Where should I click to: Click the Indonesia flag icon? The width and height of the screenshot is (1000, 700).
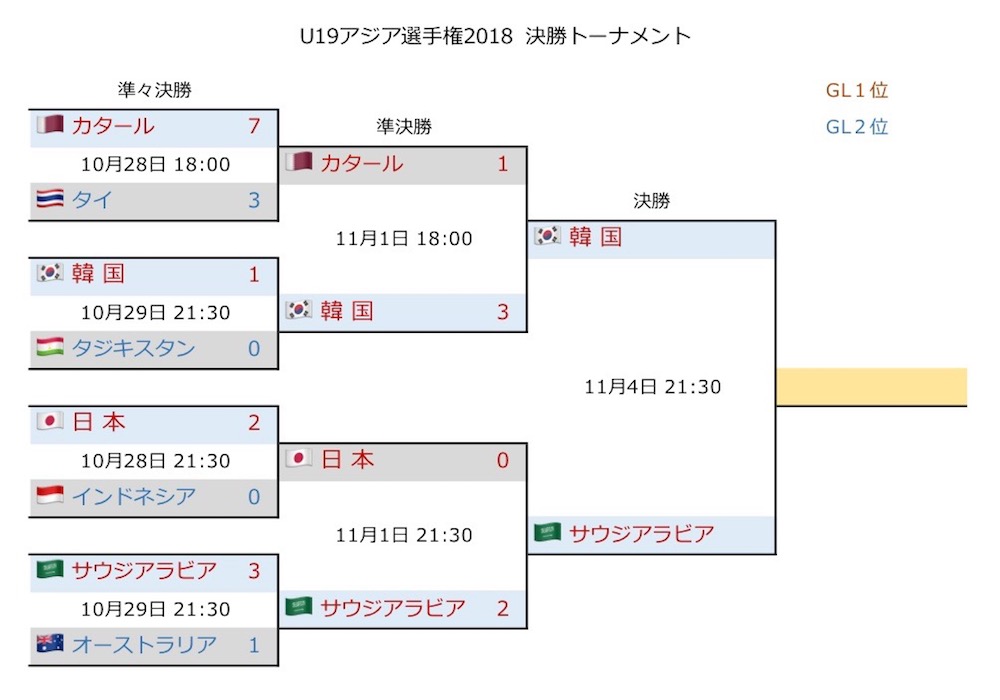tap(50, 495)
